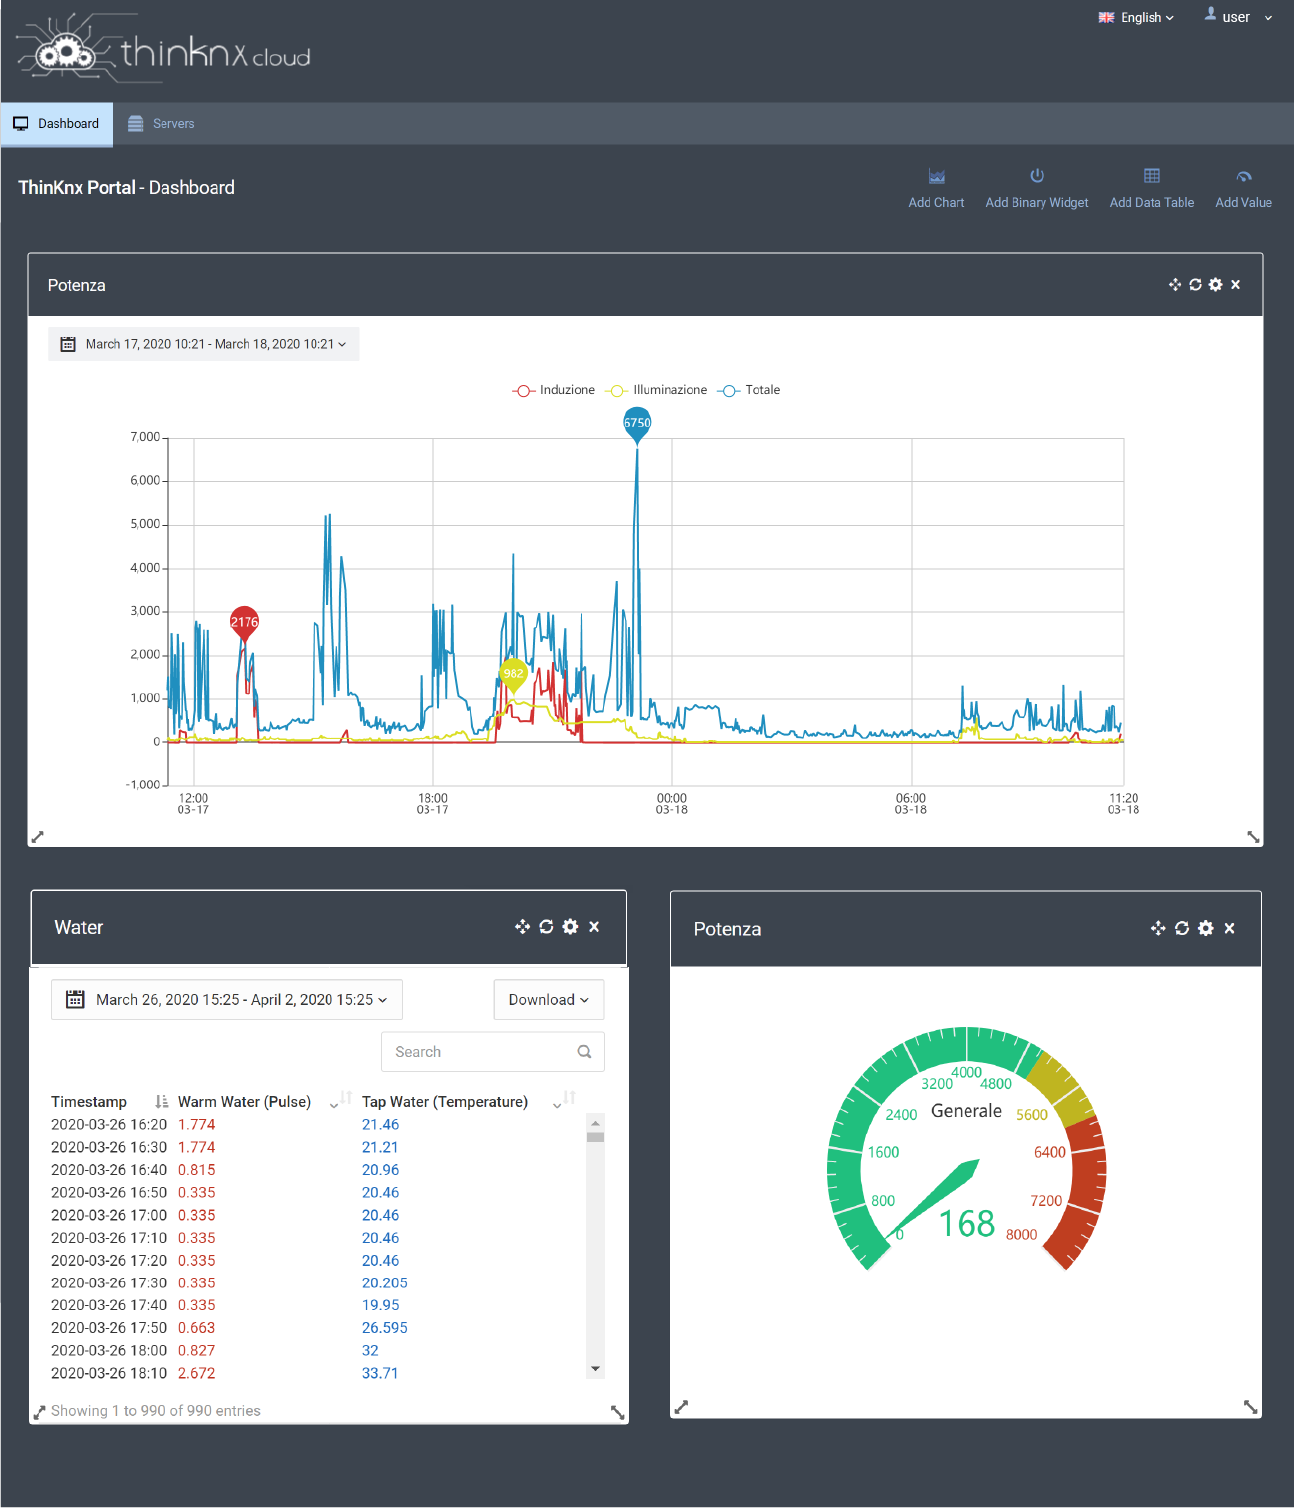Click the Add Chart icon
The image size is (1294, 1508).
click(936, 177)
